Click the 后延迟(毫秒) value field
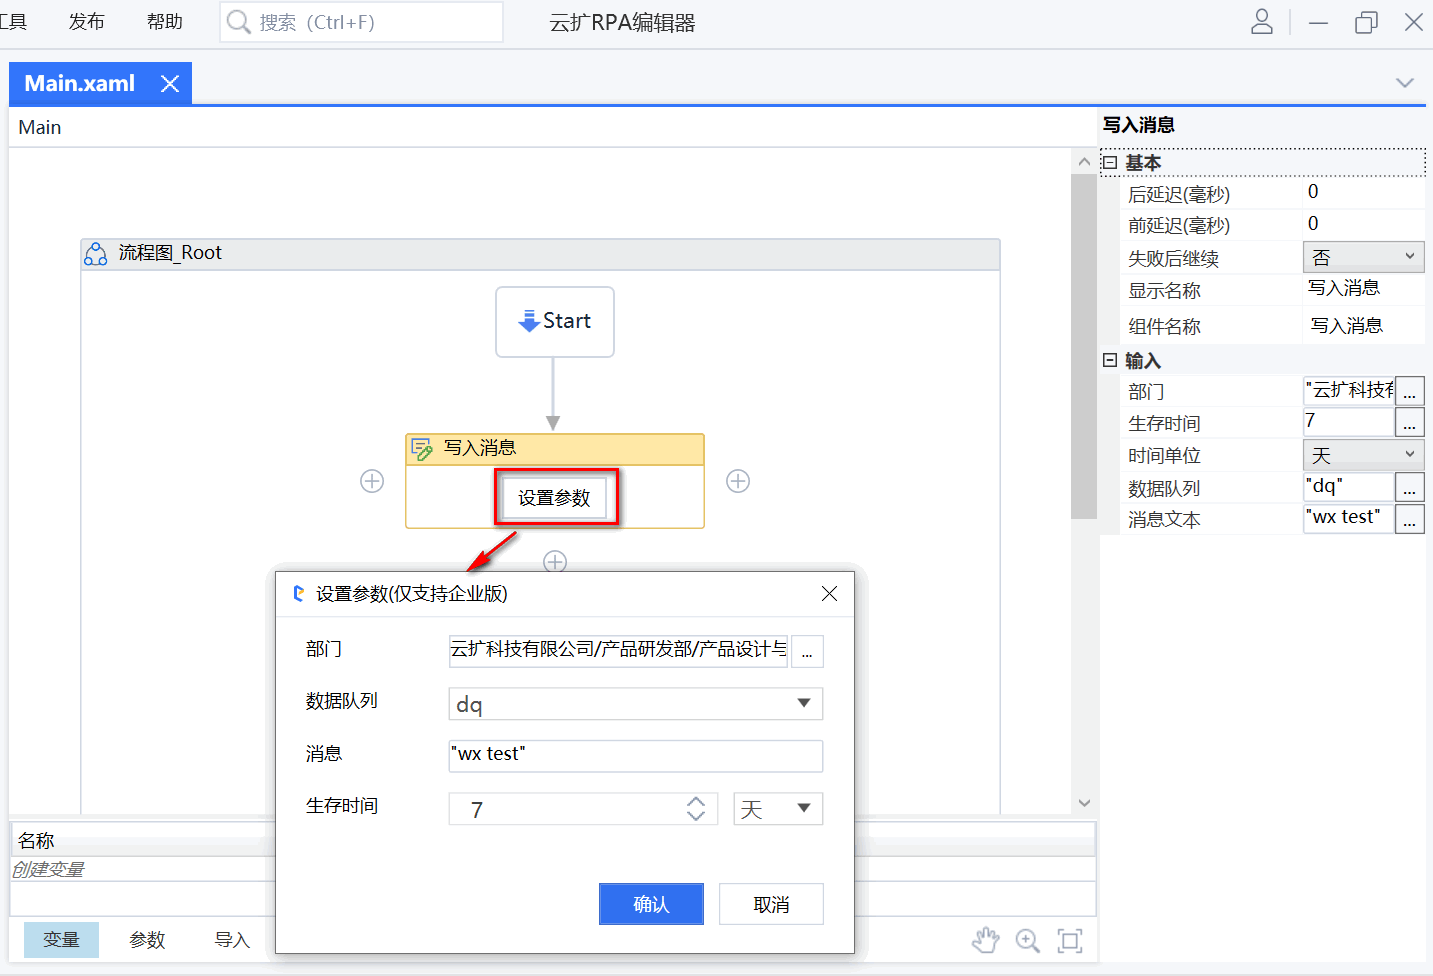Screen dimensions: 1433x976 pos(1364,192)
